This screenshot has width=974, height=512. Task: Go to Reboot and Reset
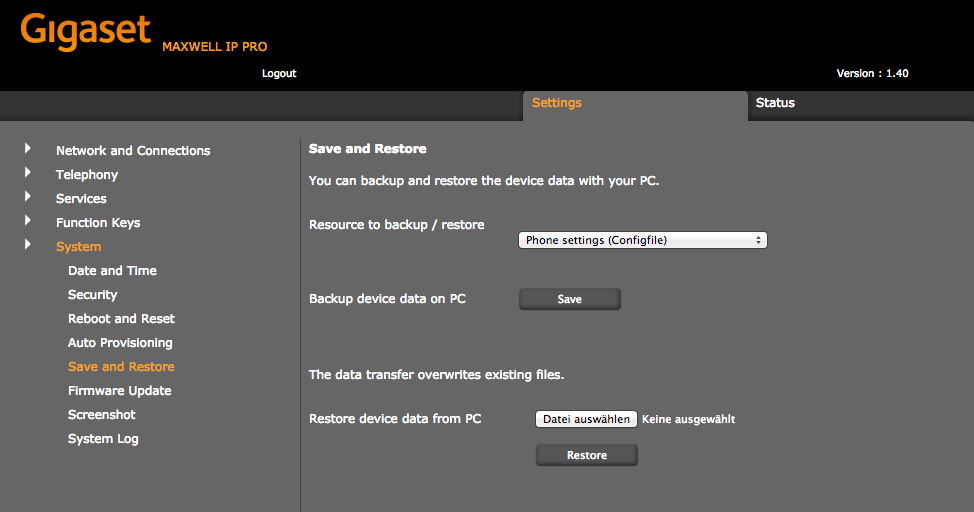pos(122,319)
